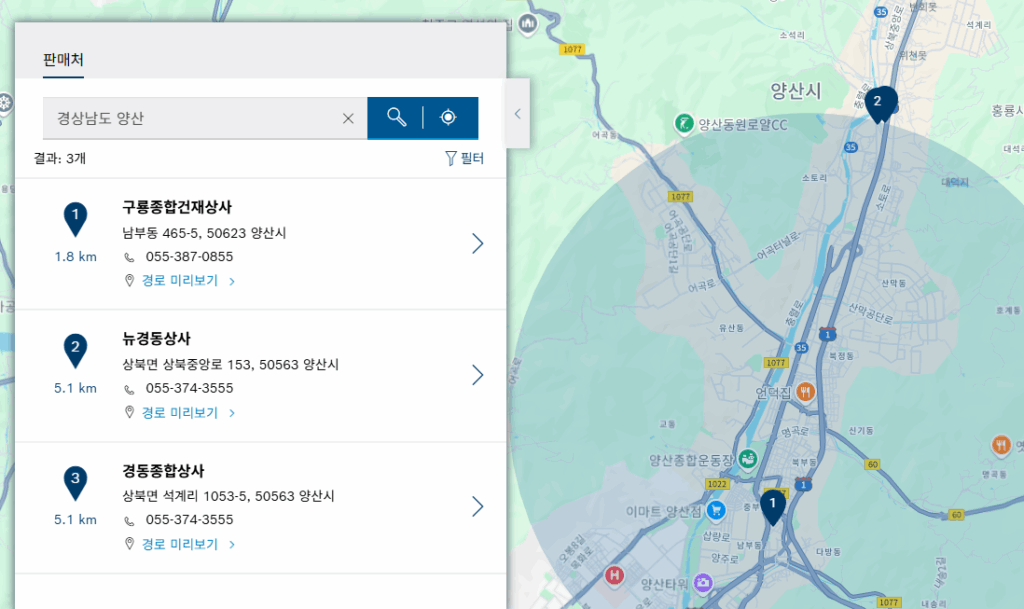Click map marker 2 pin
The width and height of the screenshot is (1024, 609).
[x=878, y=104]
